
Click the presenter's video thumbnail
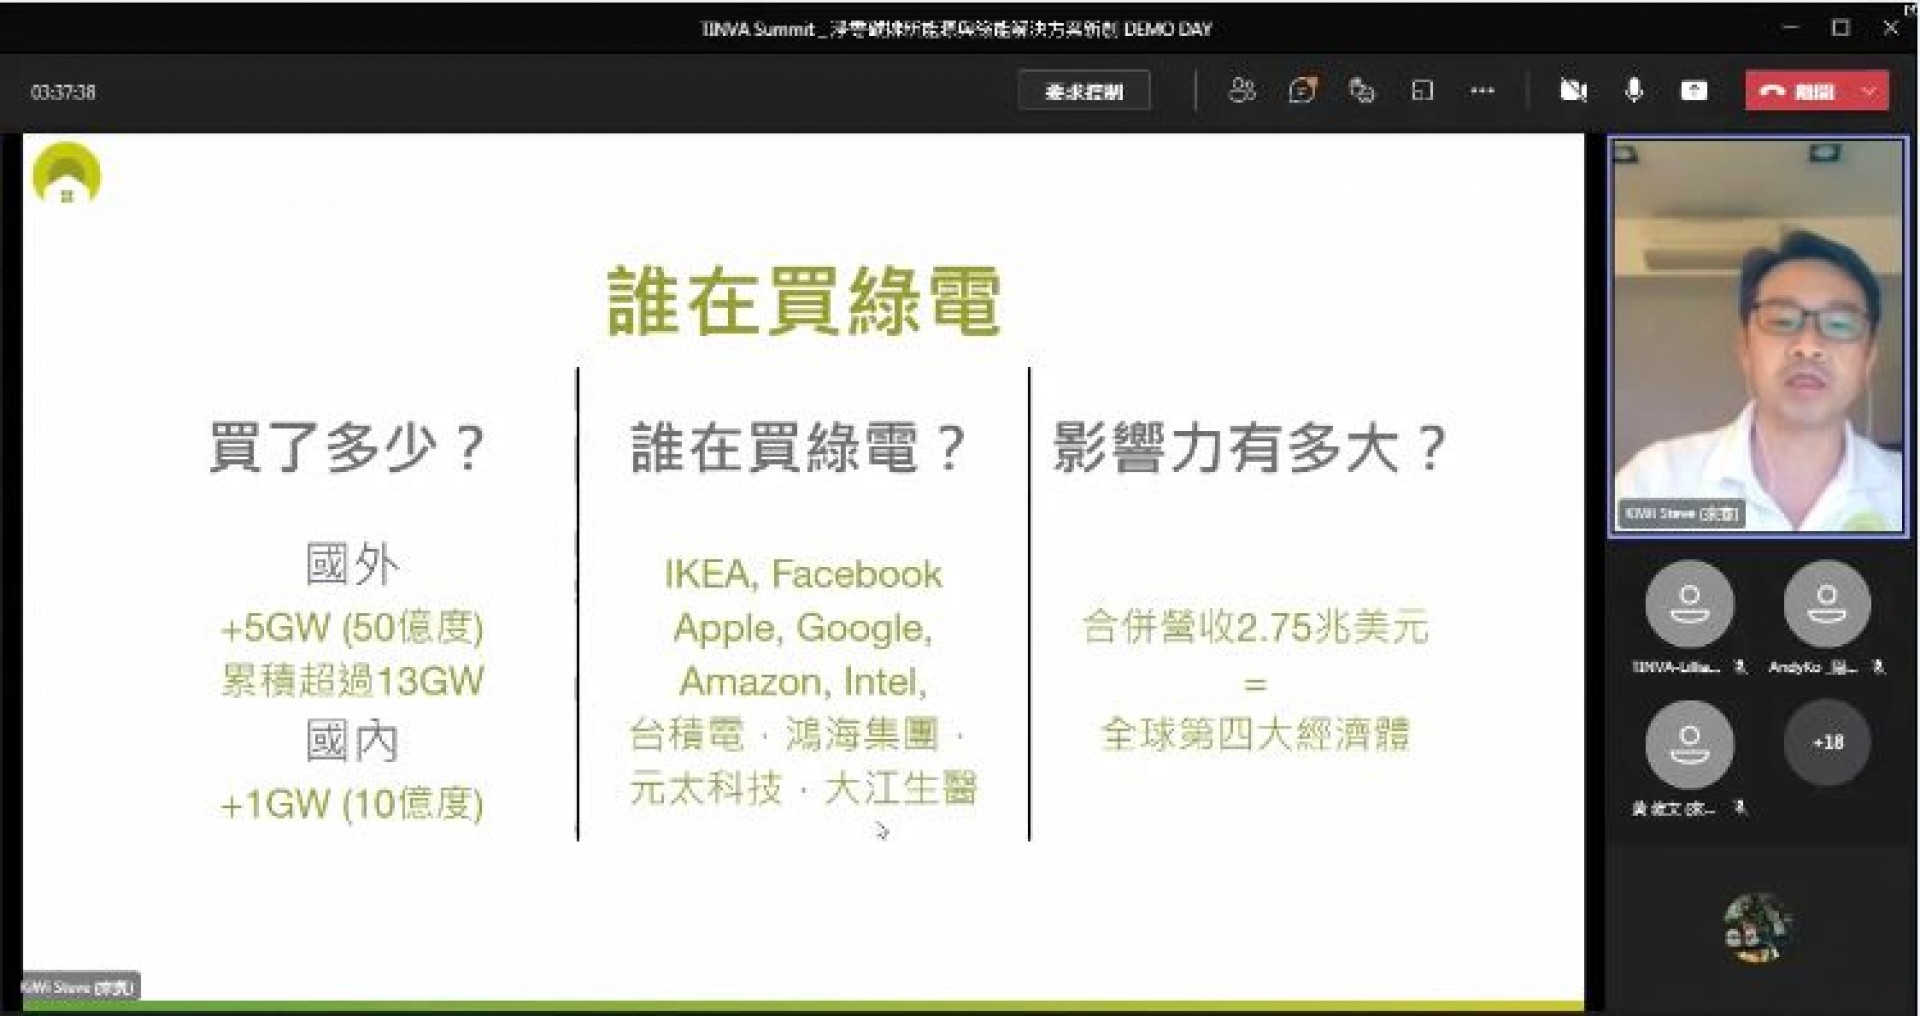1757,337
